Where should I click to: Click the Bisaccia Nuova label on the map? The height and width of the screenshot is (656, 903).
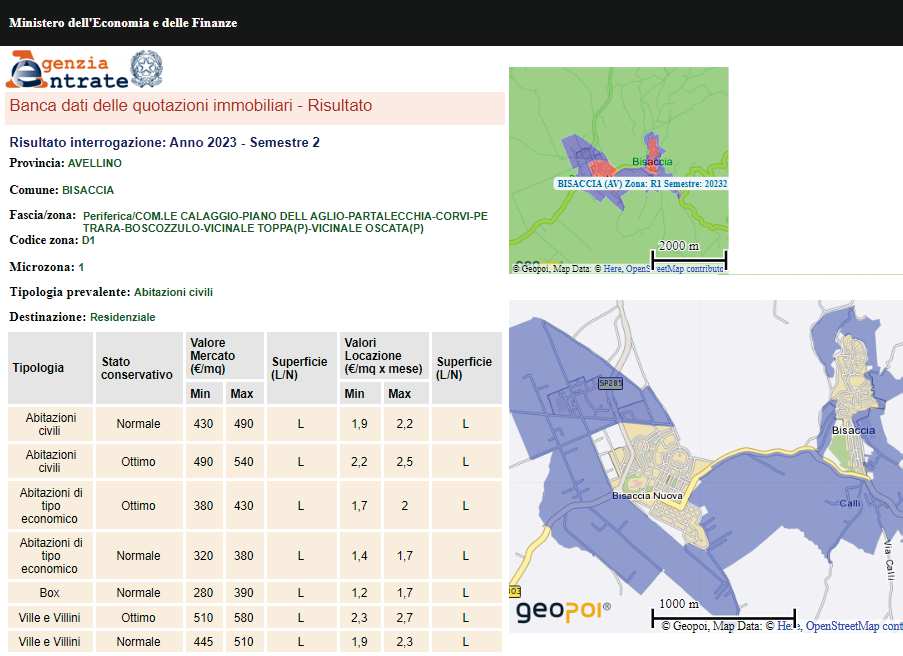pos(646,495)
